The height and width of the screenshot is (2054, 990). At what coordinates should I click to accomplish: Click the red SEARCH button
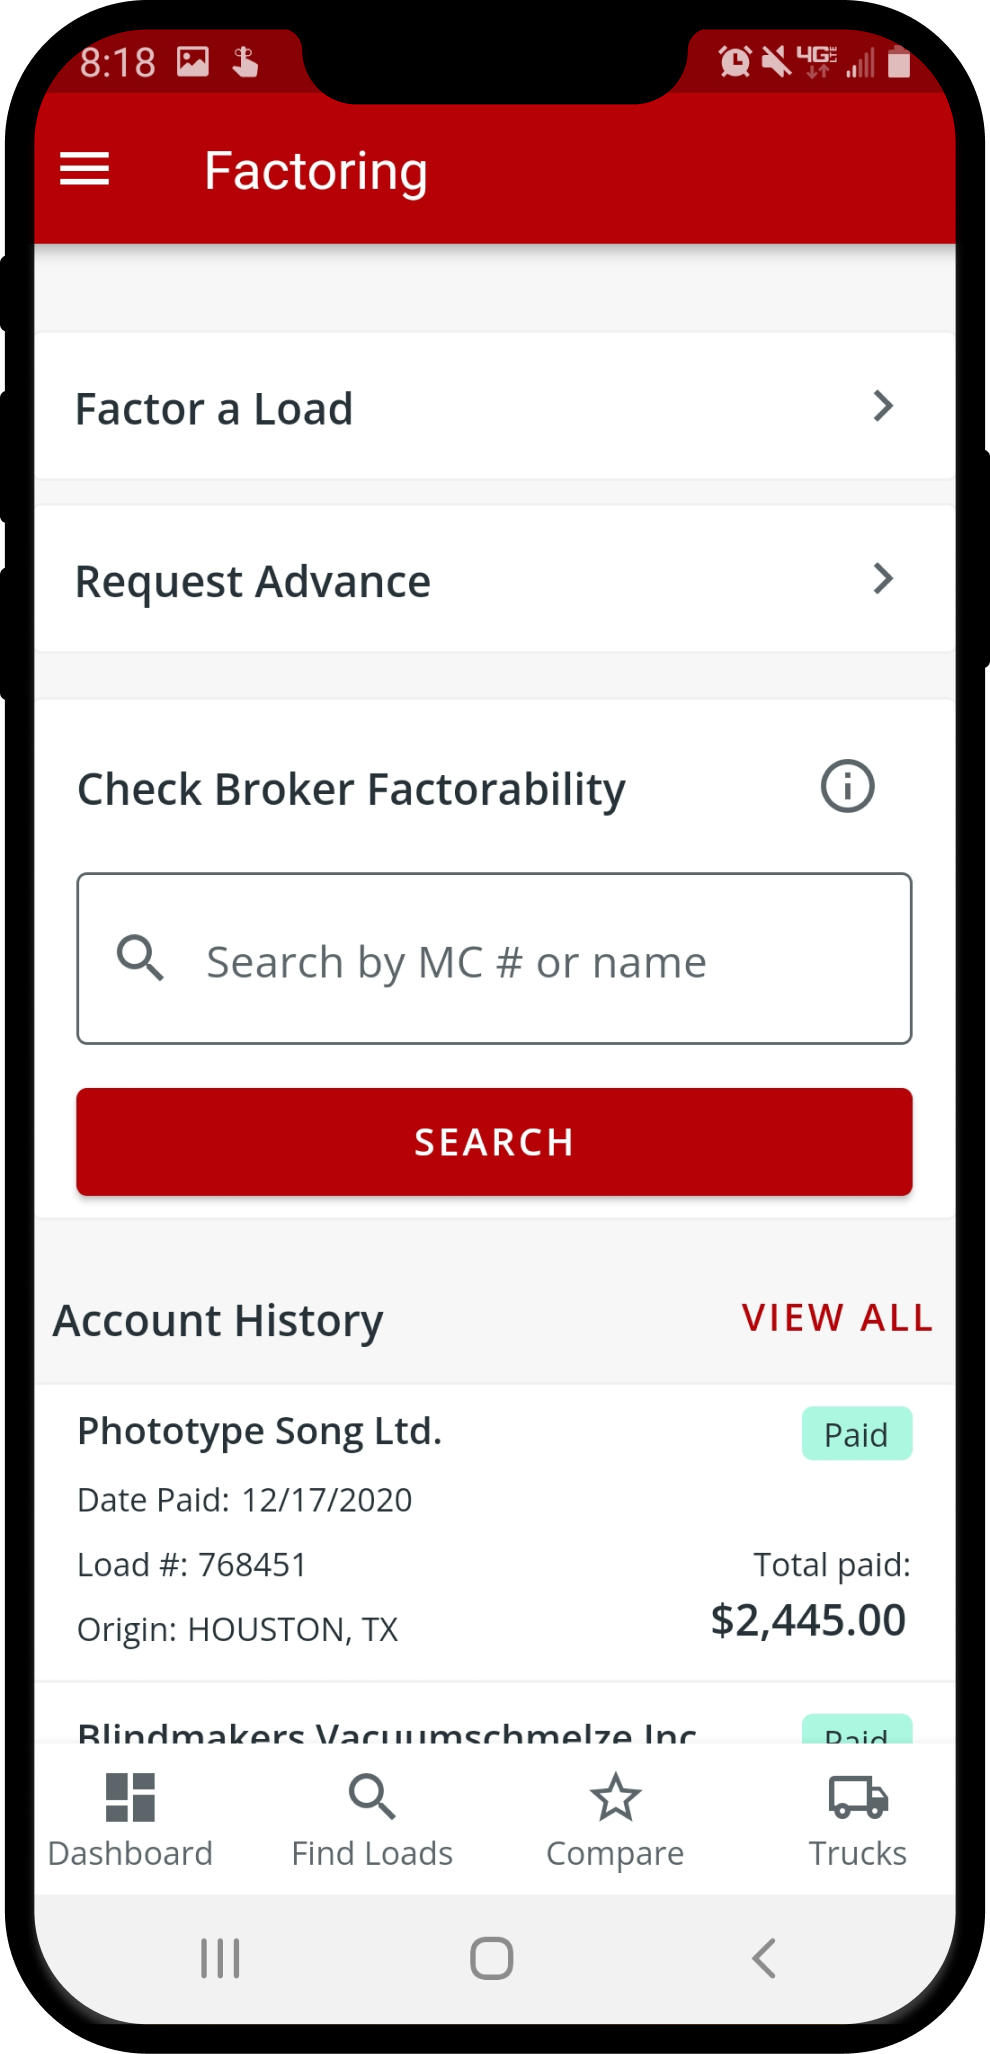pos(494,1142)
